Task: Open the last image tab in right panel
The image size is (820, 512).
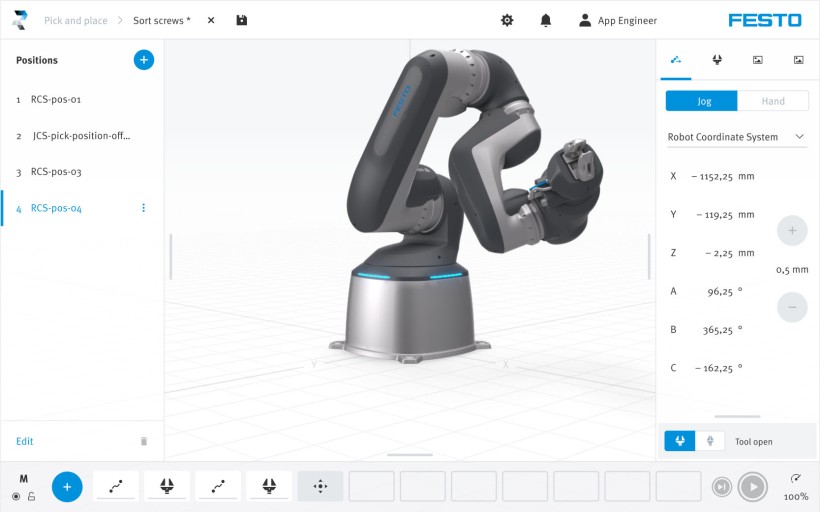Action: (x=798, y=60)
